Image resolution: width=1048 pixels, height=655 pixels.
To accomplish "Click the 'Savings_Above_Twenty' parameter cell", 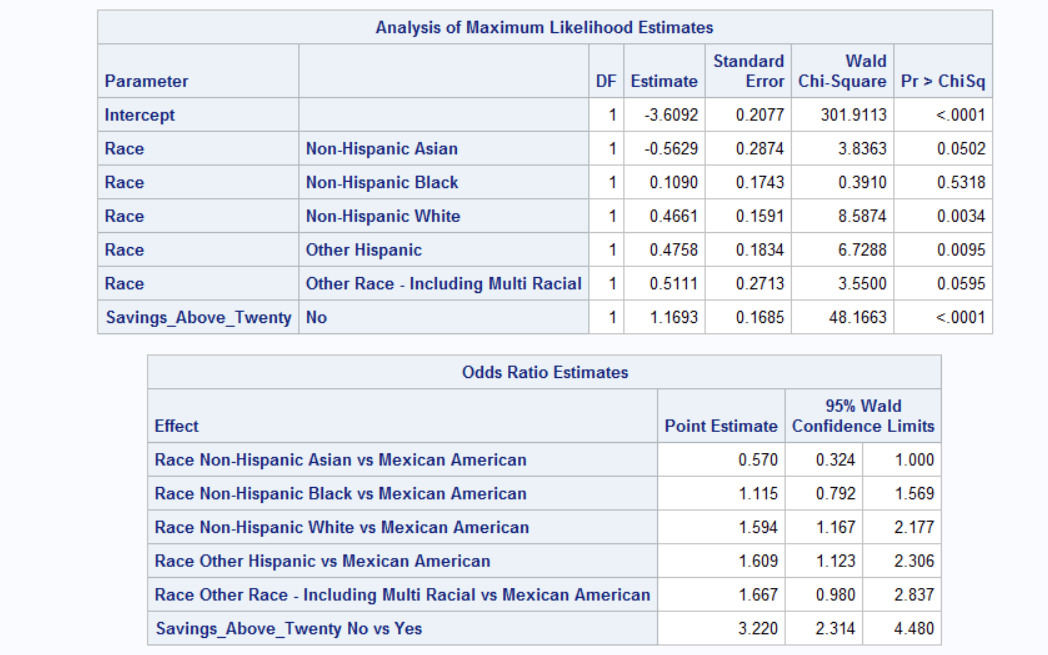I will coord(199,317).
